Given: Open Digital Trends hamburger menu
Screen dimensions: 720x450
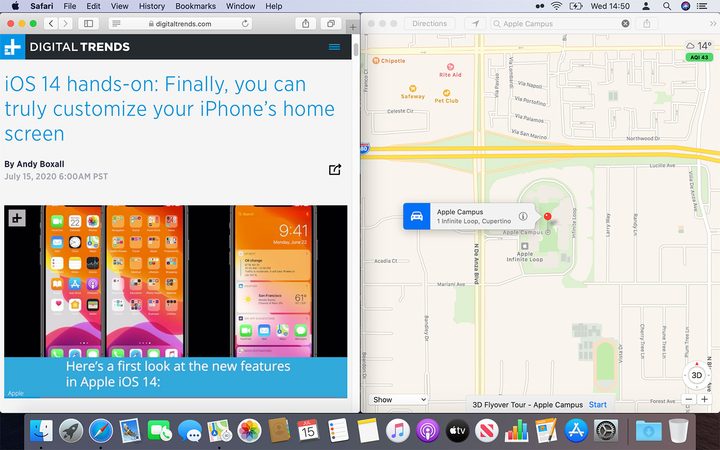Looking at the screenshot, I should 334,47.
